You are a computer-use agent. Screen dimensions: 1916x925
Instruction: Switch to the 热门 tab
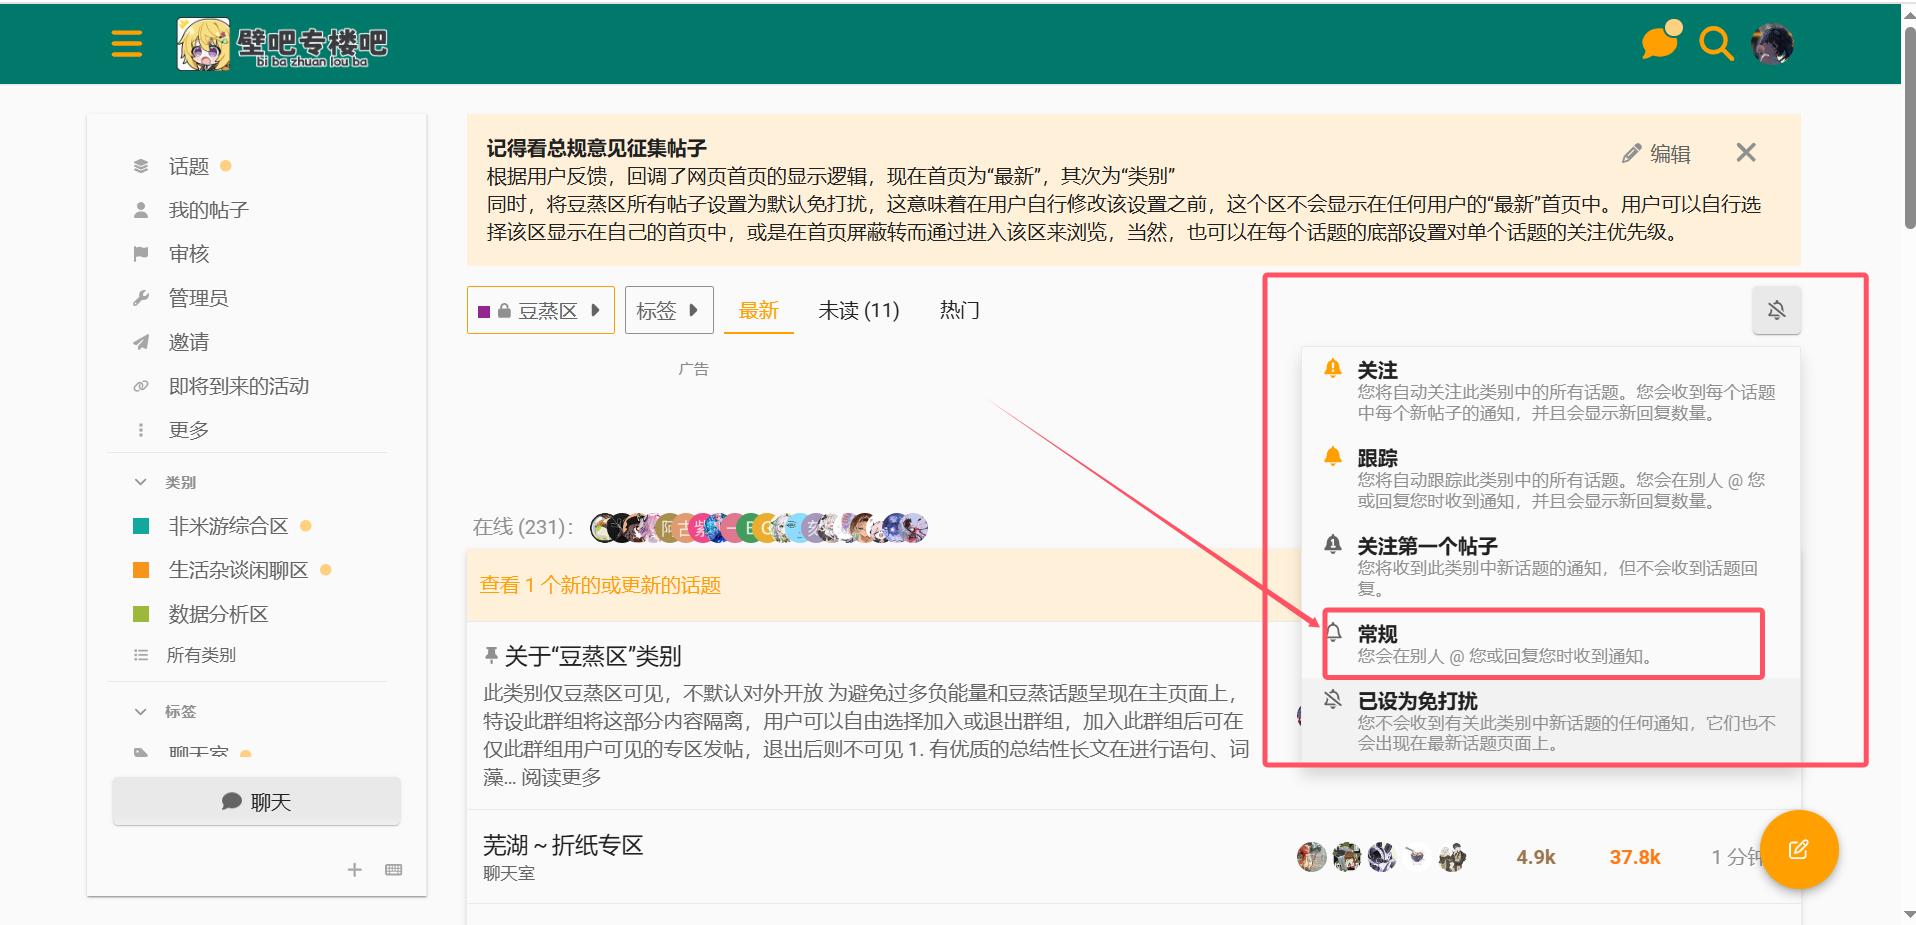point(959,311)
